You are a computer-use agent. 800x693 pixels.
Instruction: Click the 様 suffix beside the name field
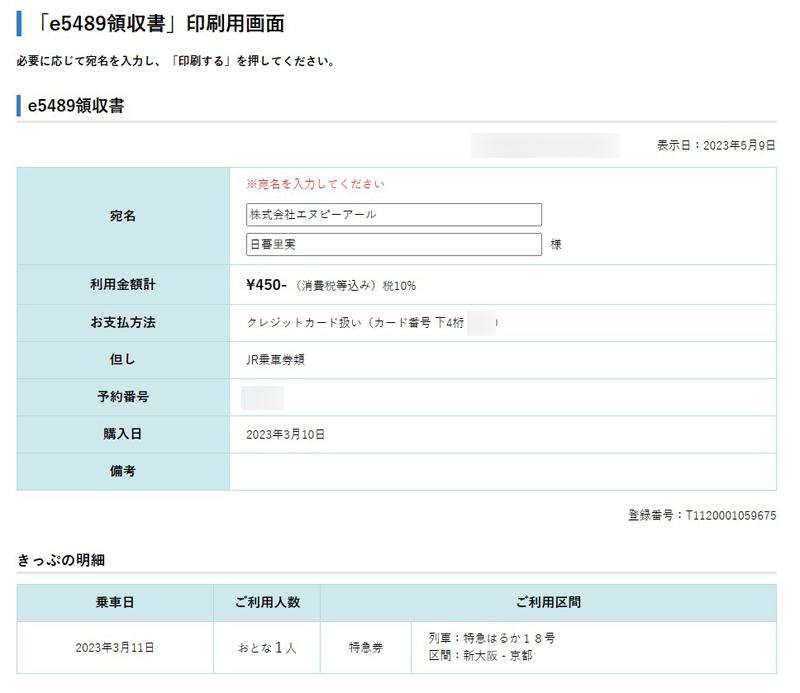tap(556, 245)
